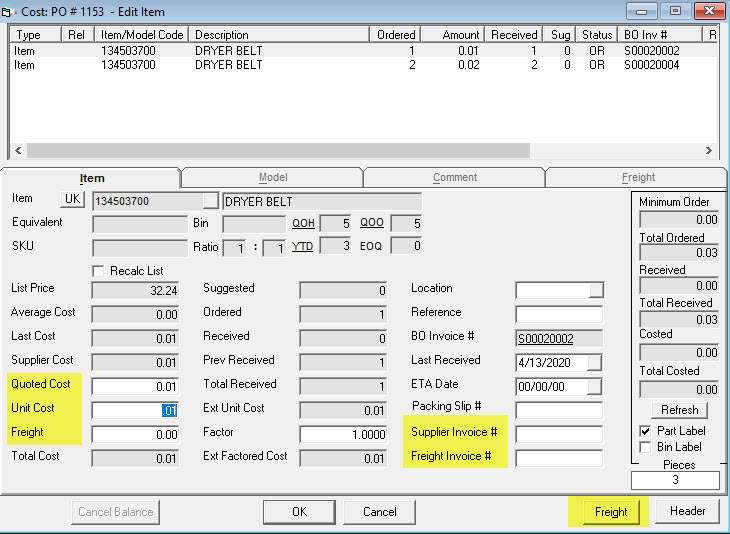The width and height of the screenshot is (730, 534).
Task: Click the Description column header
Action: point(279,35)
